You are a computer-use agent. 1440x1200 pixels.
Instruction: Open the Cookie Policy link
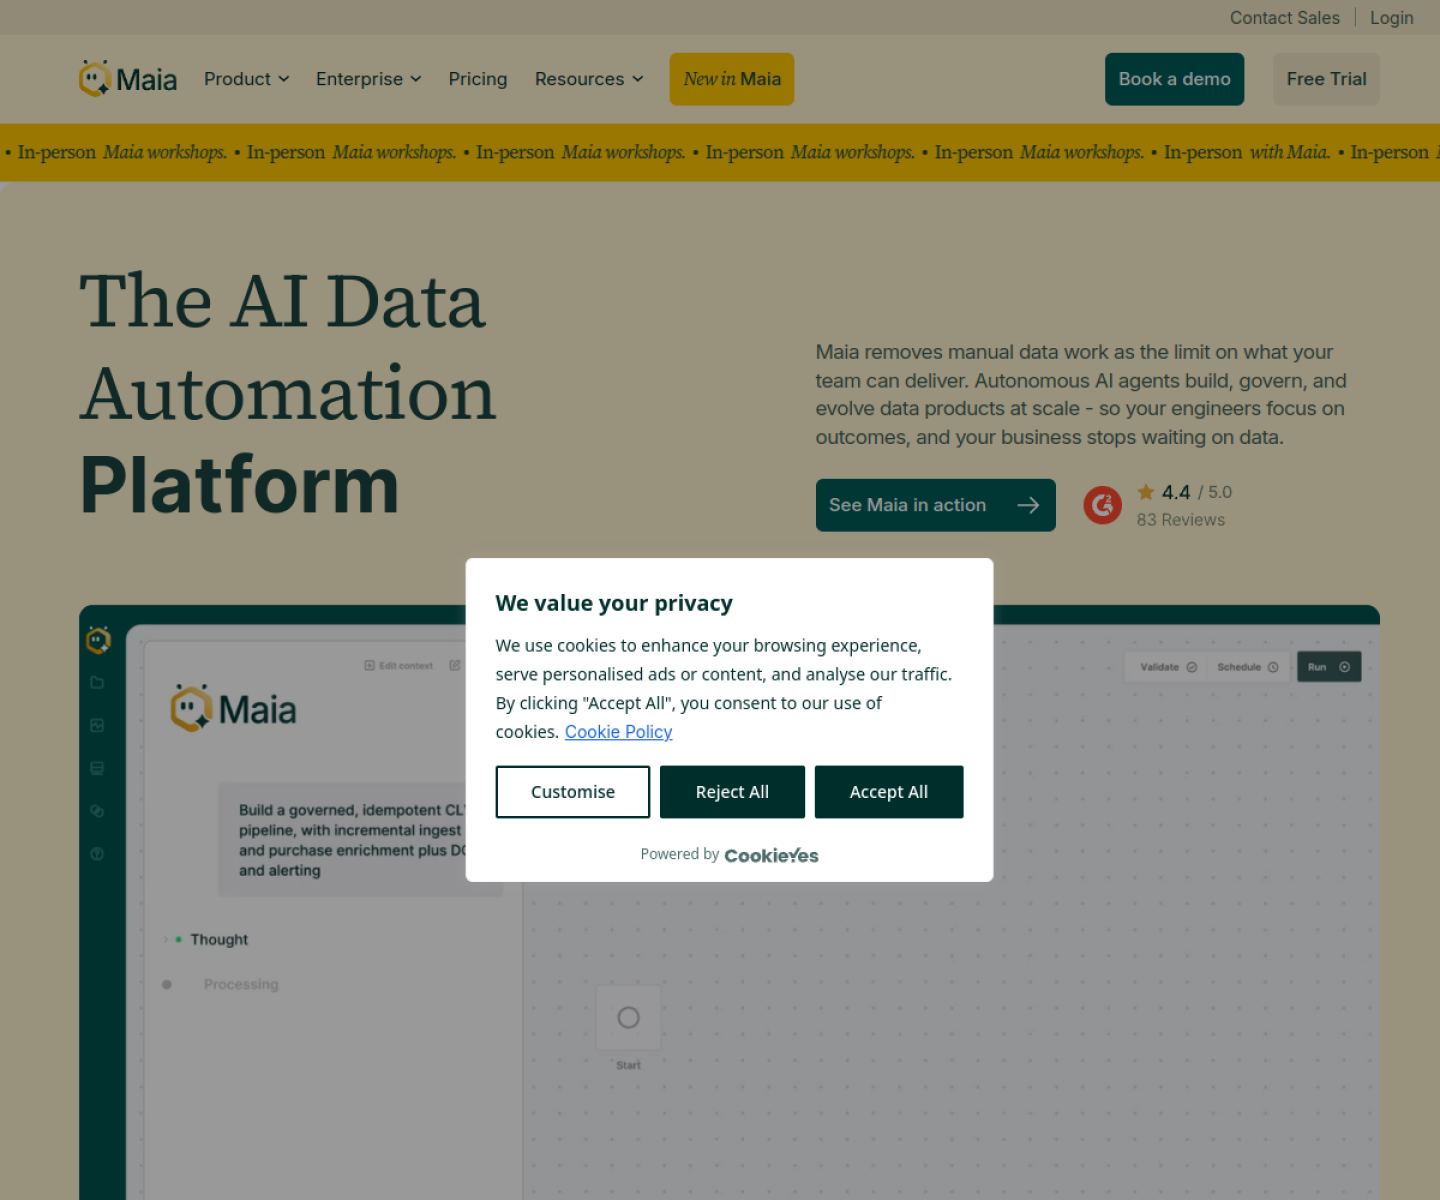click(x=618, y=732)
